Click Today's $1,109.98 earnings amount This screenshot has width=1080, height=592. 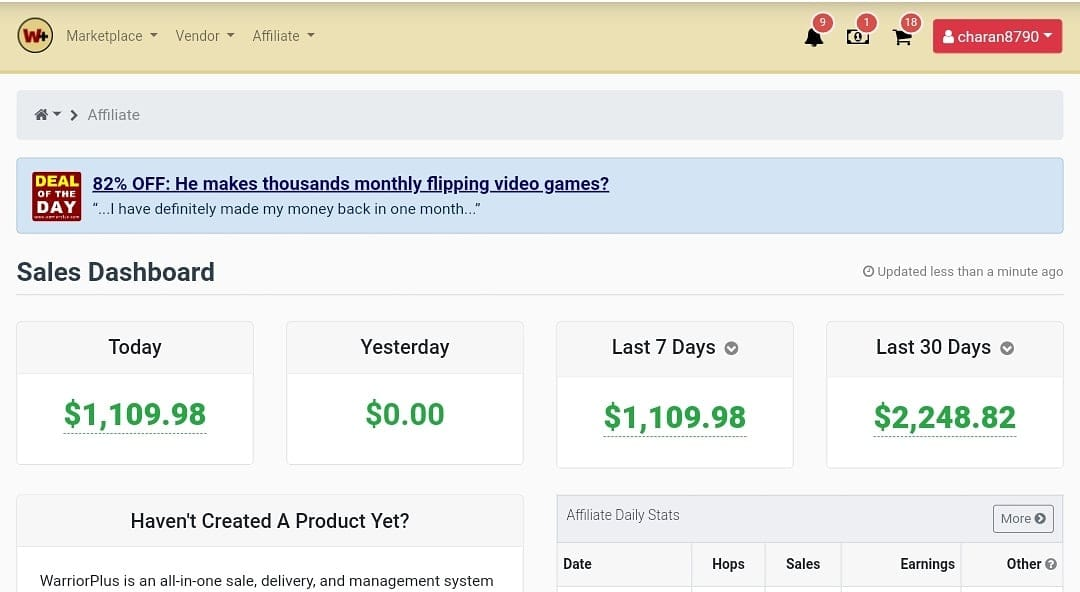click(x=135, y=414)
